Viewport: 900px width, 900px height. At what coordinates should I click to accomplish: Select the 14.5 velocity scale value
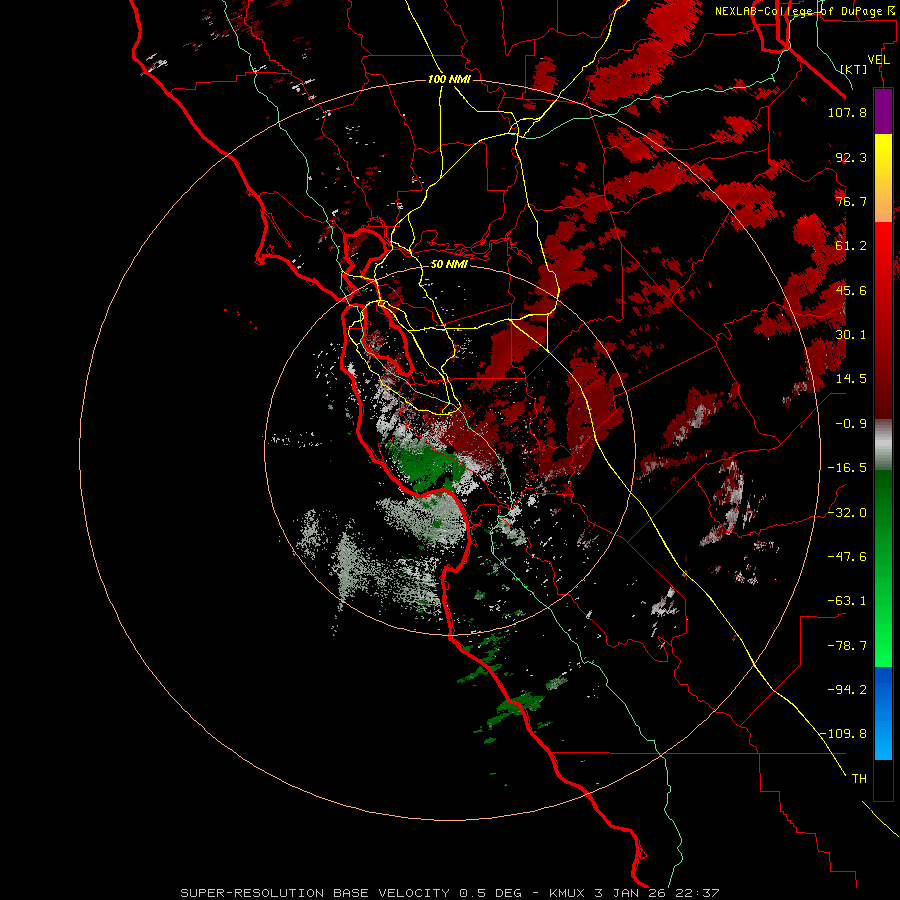point(851,378)
